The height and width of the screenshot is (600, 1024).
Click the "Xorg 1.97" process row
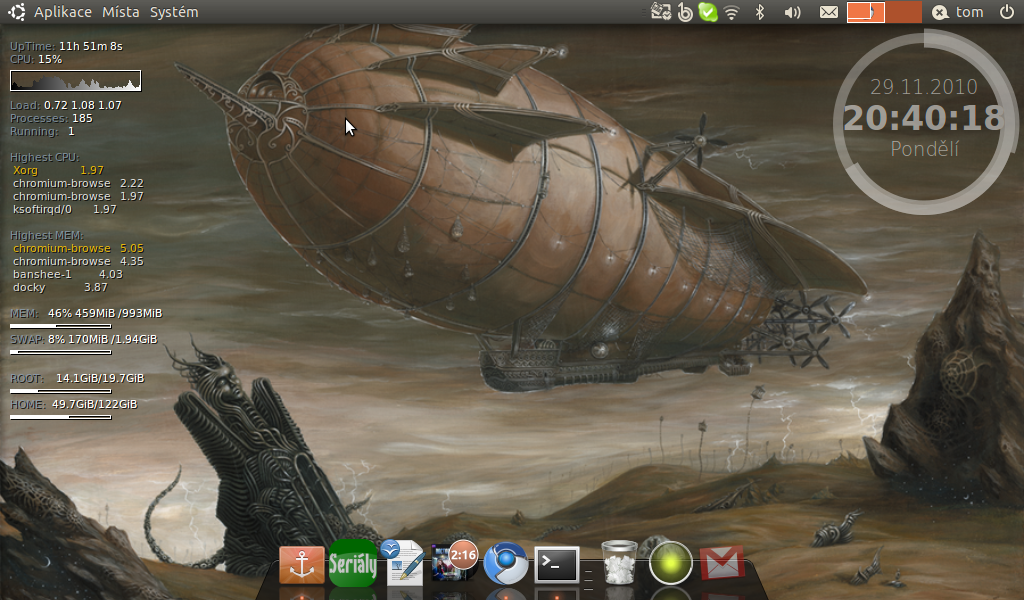(58, 170)
